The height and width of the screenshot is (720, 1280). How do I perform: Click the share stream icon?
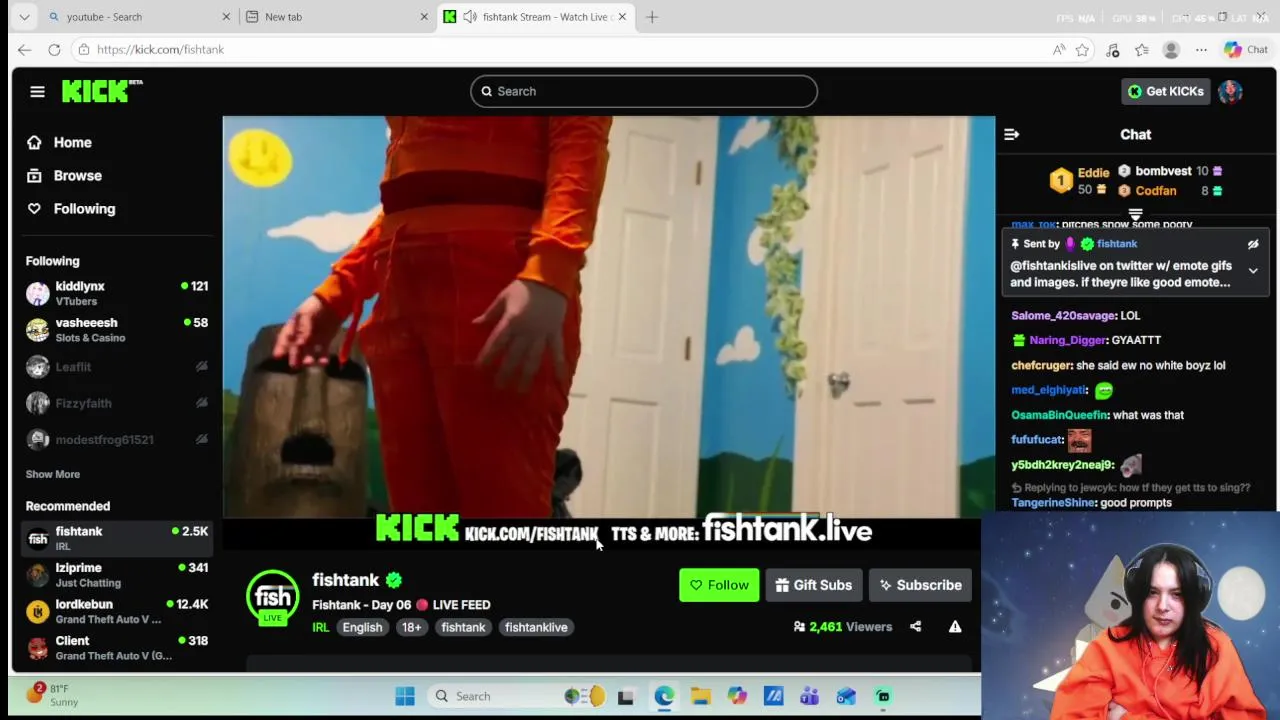[x=915, y=627]
